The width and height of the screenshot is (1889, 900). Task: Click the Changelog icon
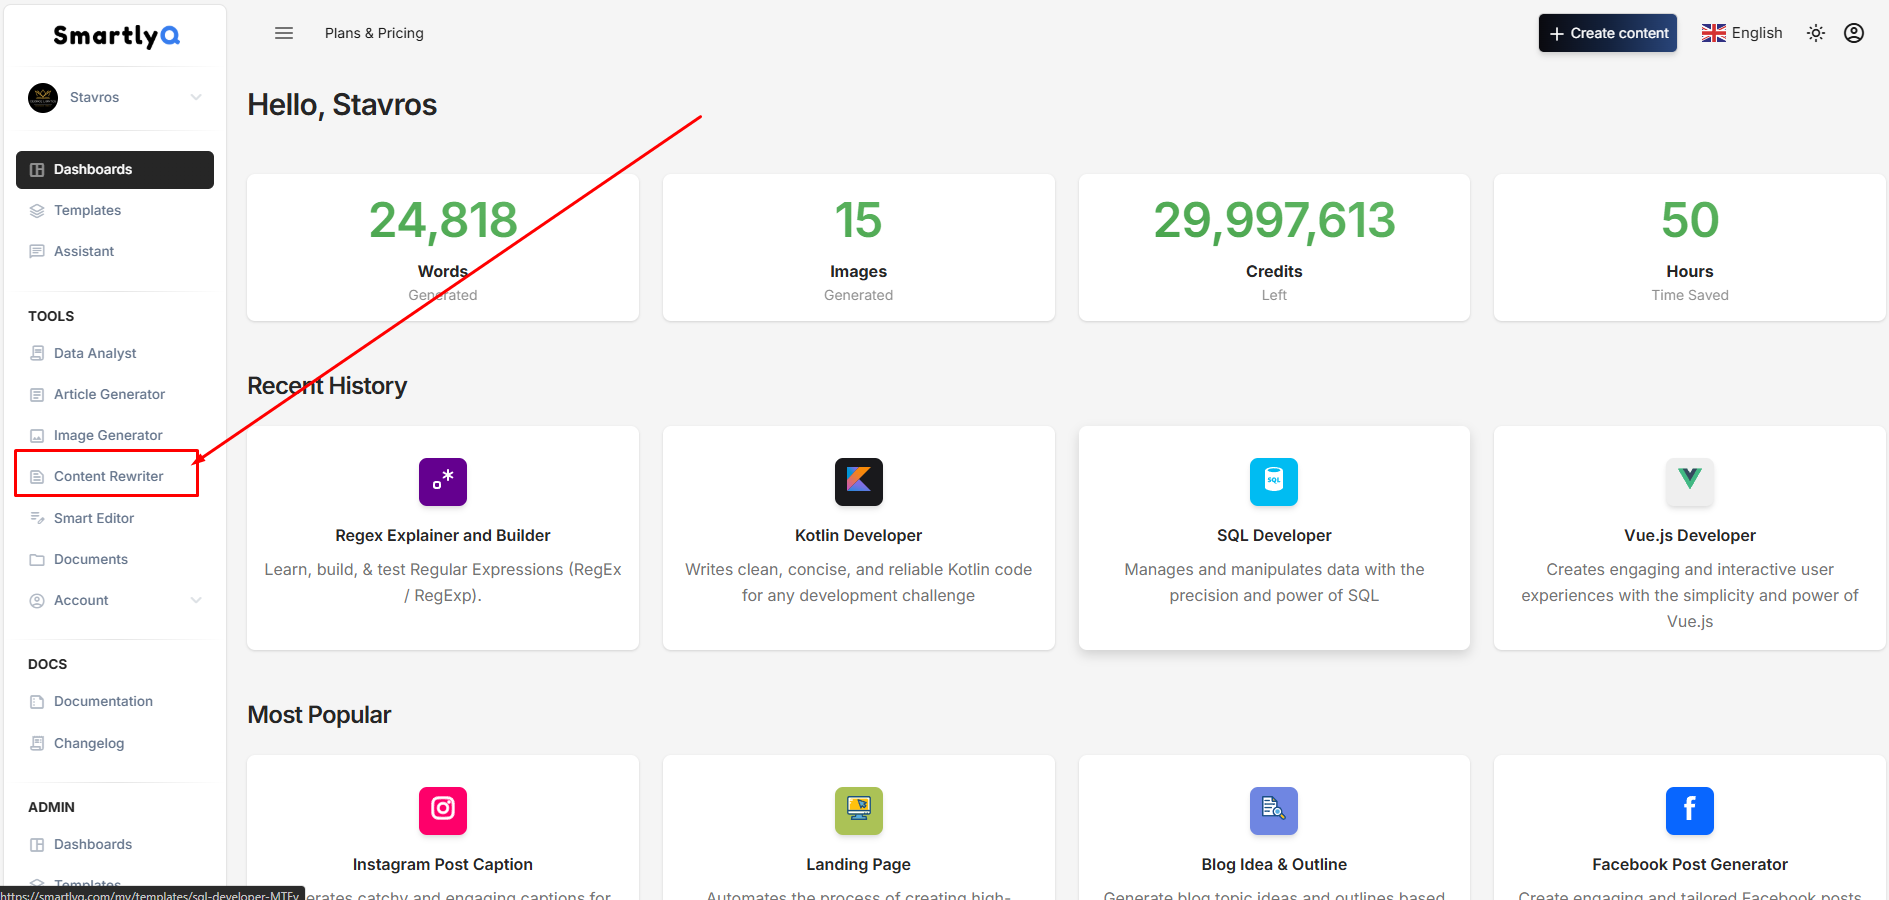click(x=37, y=743)
